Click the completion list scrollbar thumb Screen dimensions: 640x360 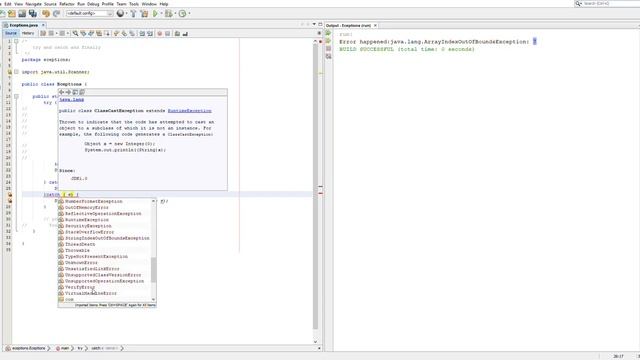pyautogui.click(x=153, y=270)
